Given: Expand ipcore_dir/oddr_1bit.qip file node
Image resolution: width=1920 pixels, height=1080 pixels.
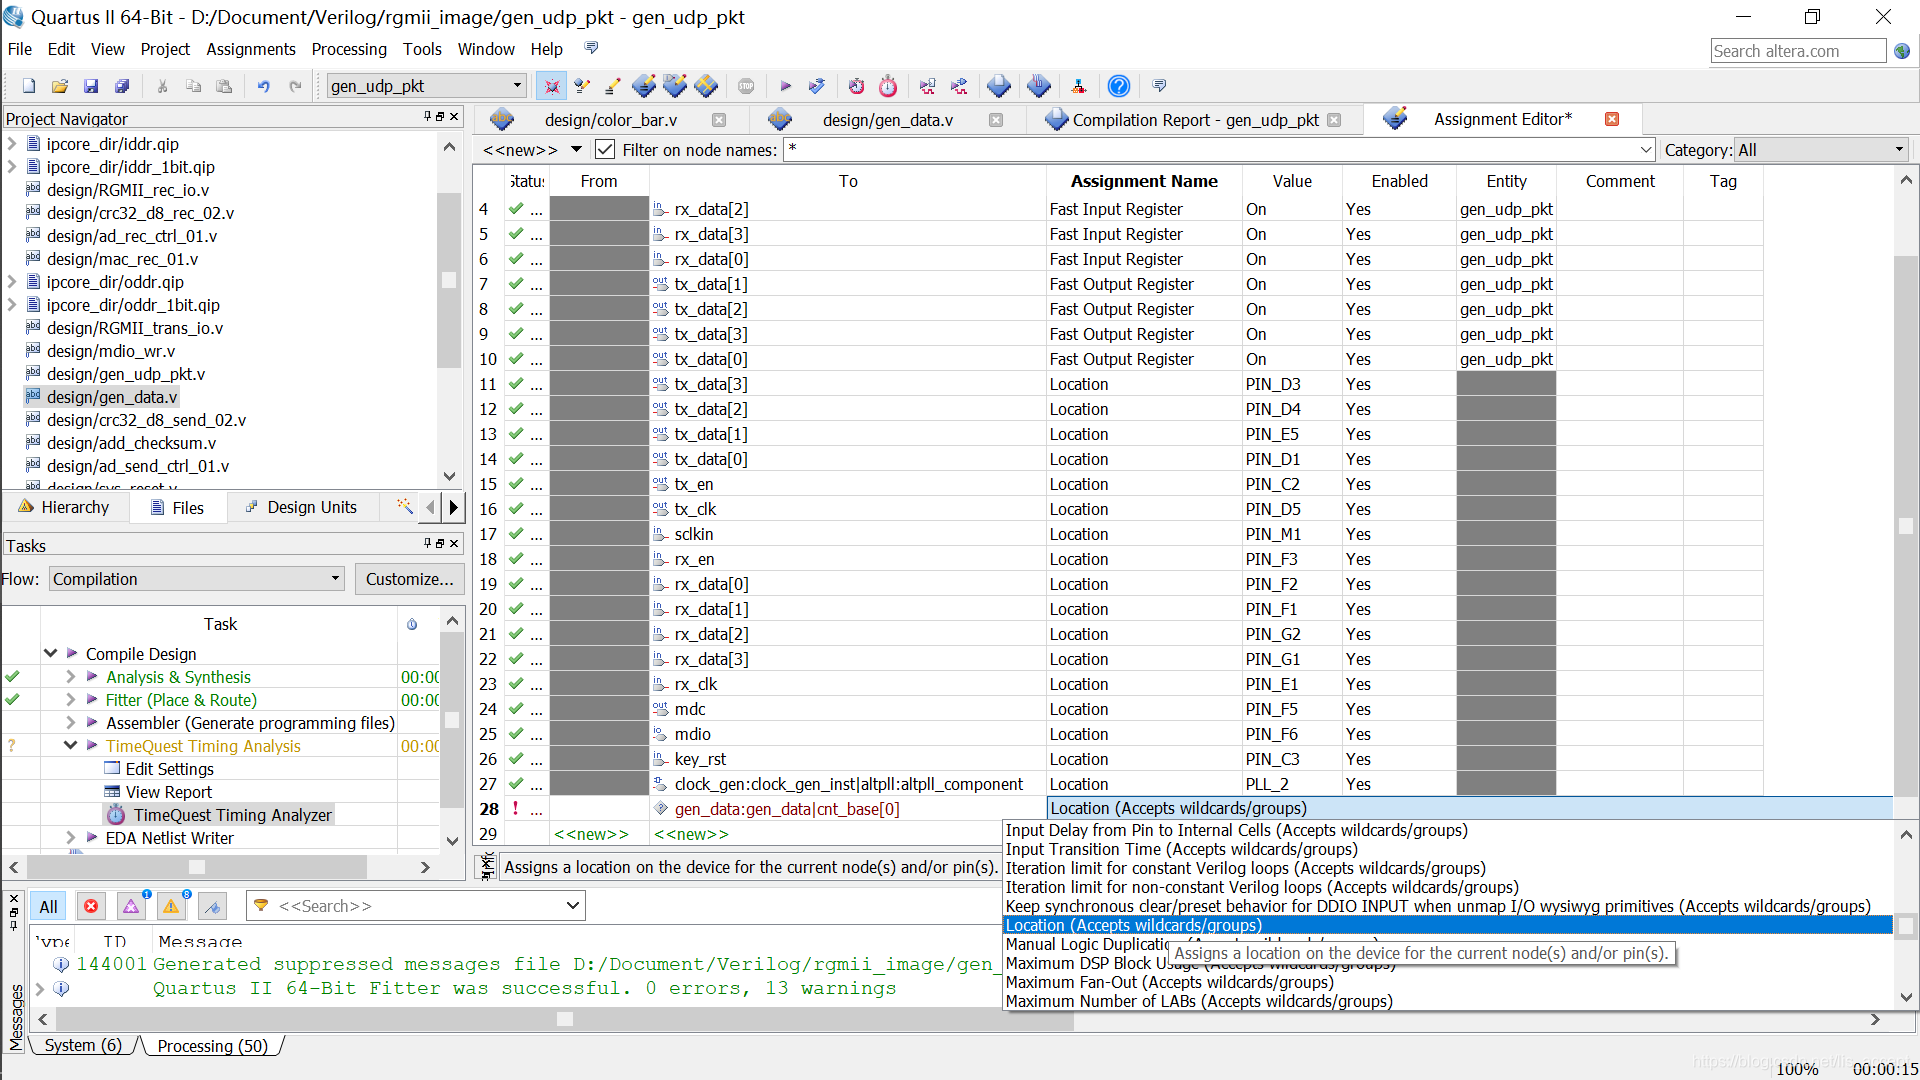Looking at the screenshot, I should 13,305.
